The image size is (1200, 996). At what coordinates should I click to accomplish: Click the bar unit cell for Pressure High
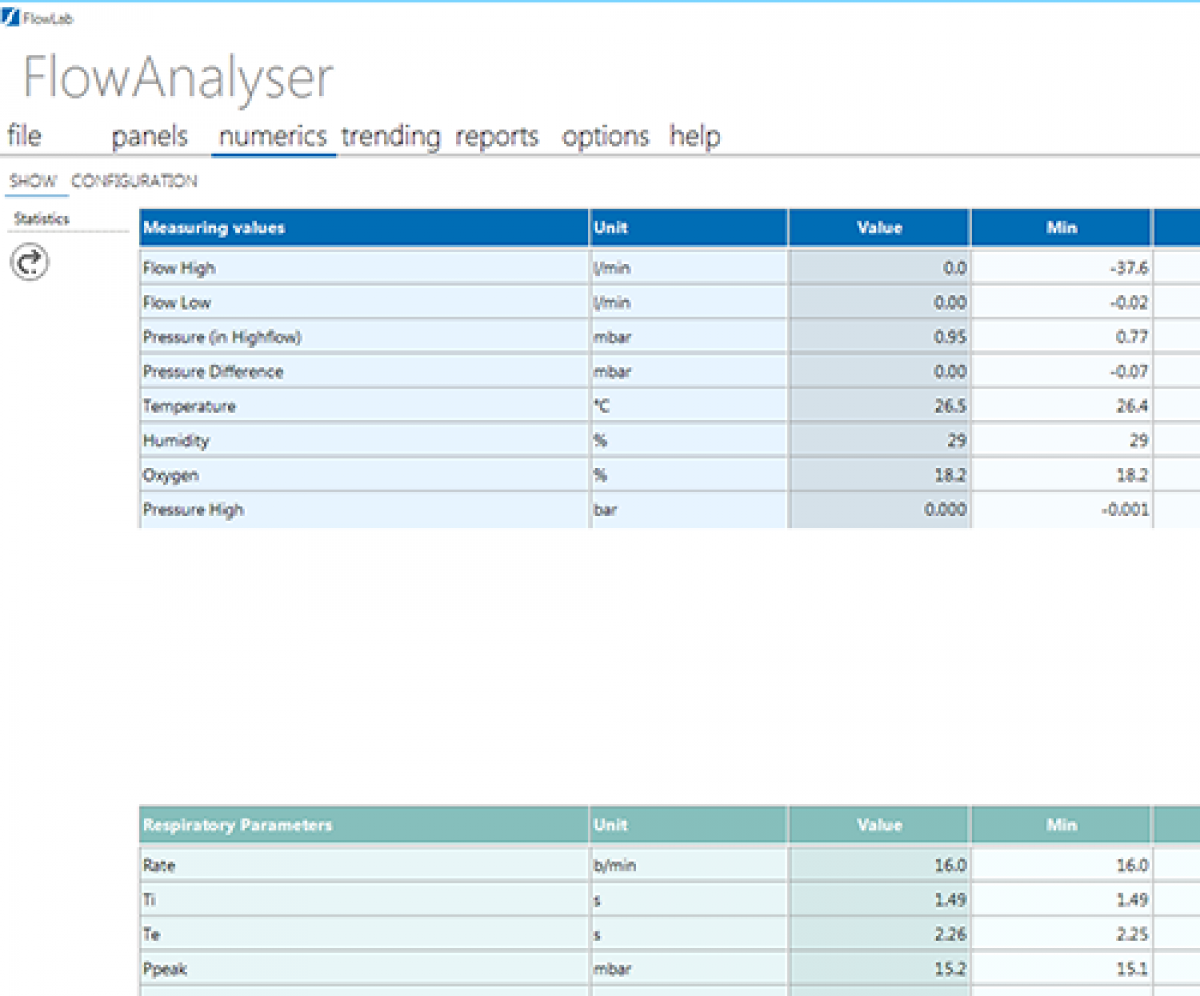689,510
